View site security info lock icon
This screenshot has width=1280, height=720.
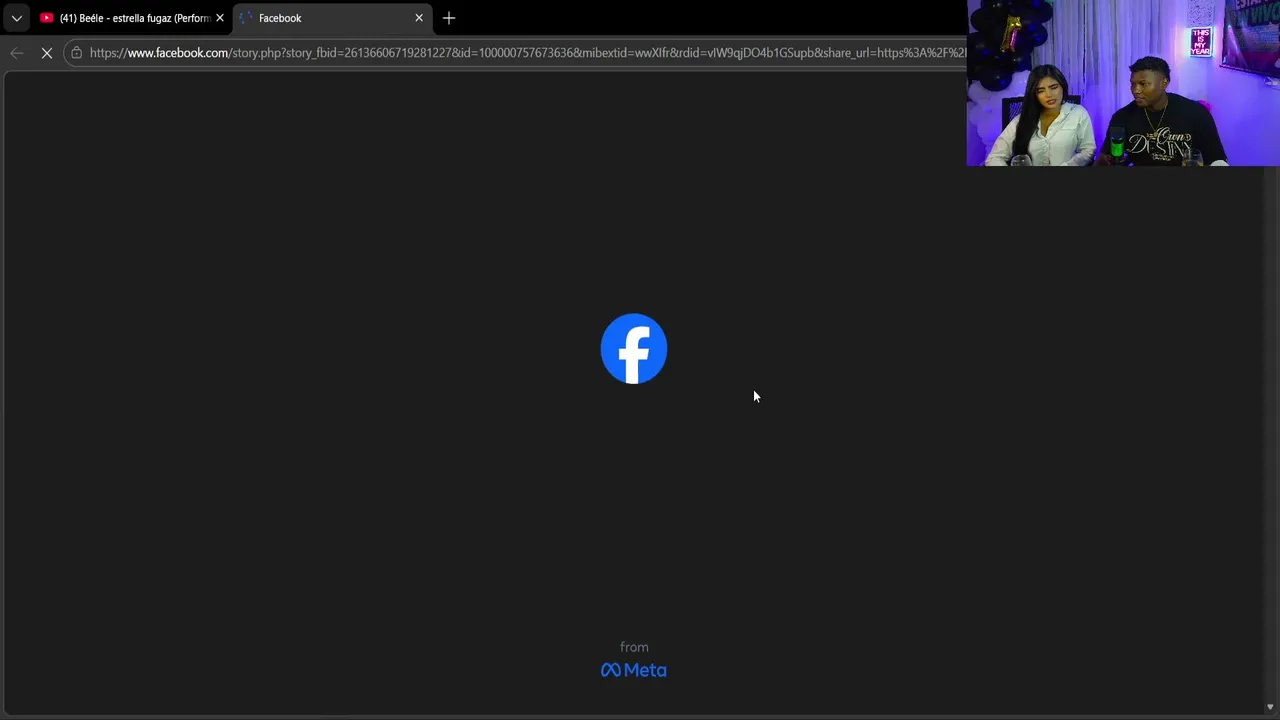tap(76, 53)
